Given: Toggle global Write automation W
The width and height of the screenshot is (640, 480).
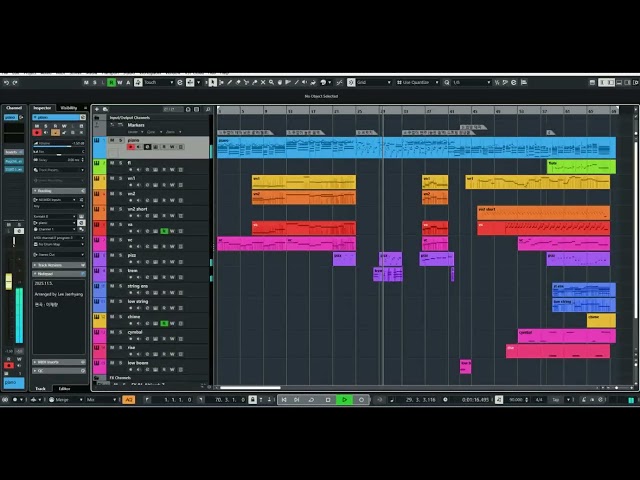Looking at the screenshot, I should (120, 82).
